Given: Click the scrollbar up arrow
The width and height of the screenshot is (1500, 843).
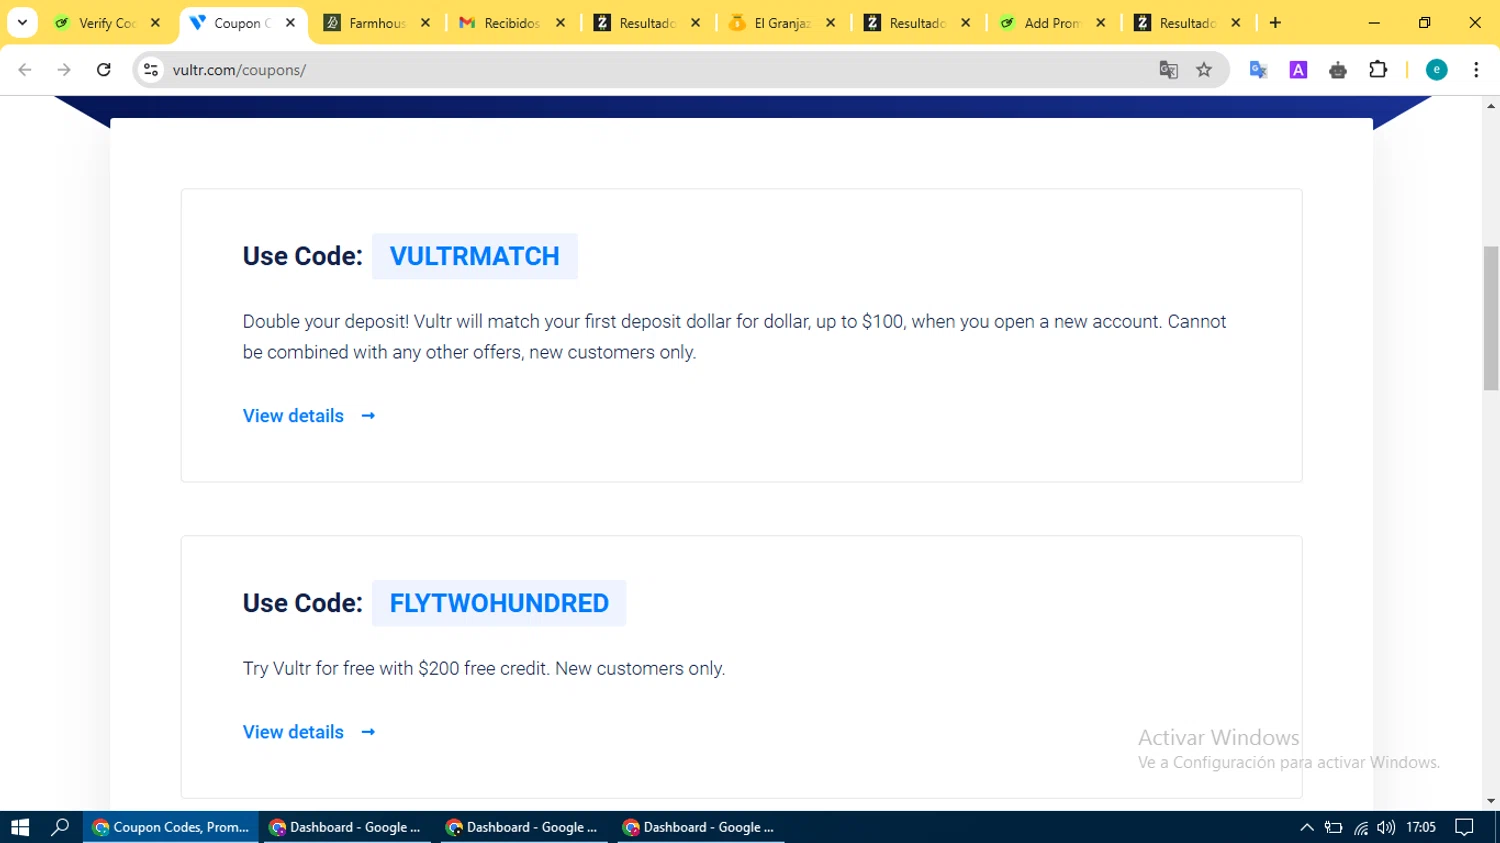Looking at the screenshot, I should click(1491, 105).
